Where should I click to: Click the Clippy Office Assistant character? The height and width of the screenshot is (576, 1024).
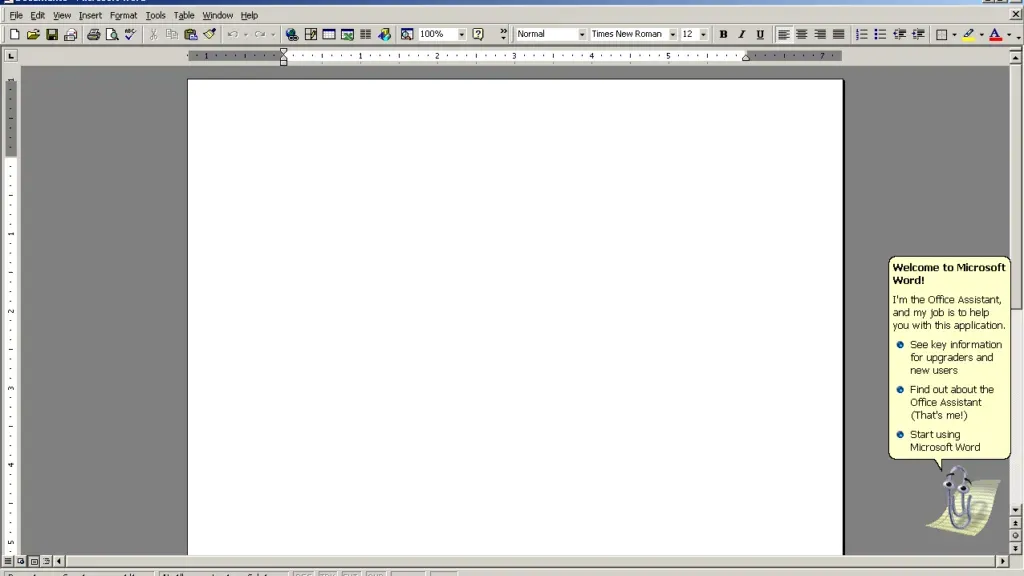tap(962, 500)
